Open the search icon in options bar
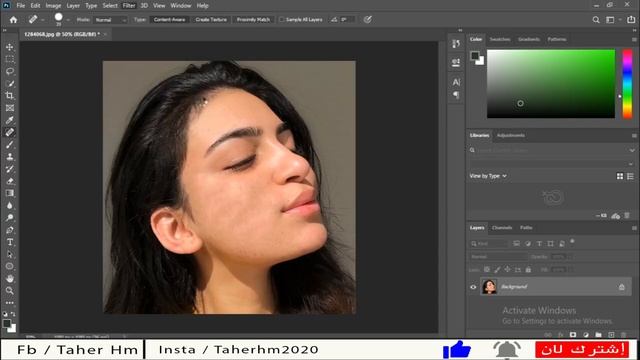The width and height of the screenshot is (640, 360). pyautogui.click(x=596, y=20)
